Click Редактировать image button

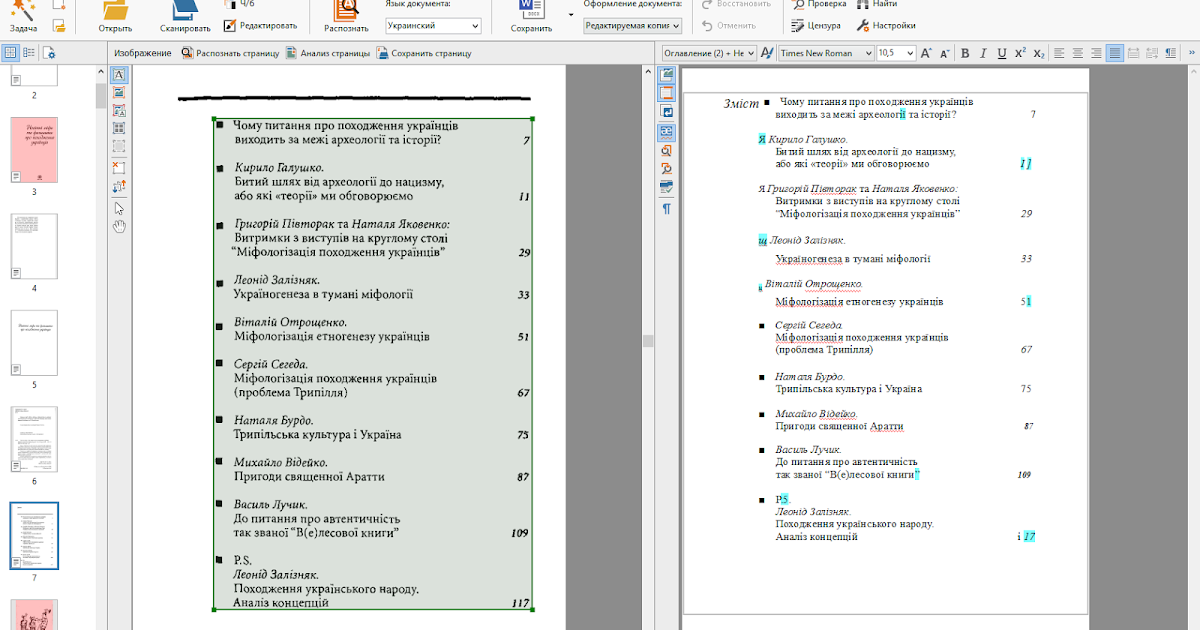point(261,25)
